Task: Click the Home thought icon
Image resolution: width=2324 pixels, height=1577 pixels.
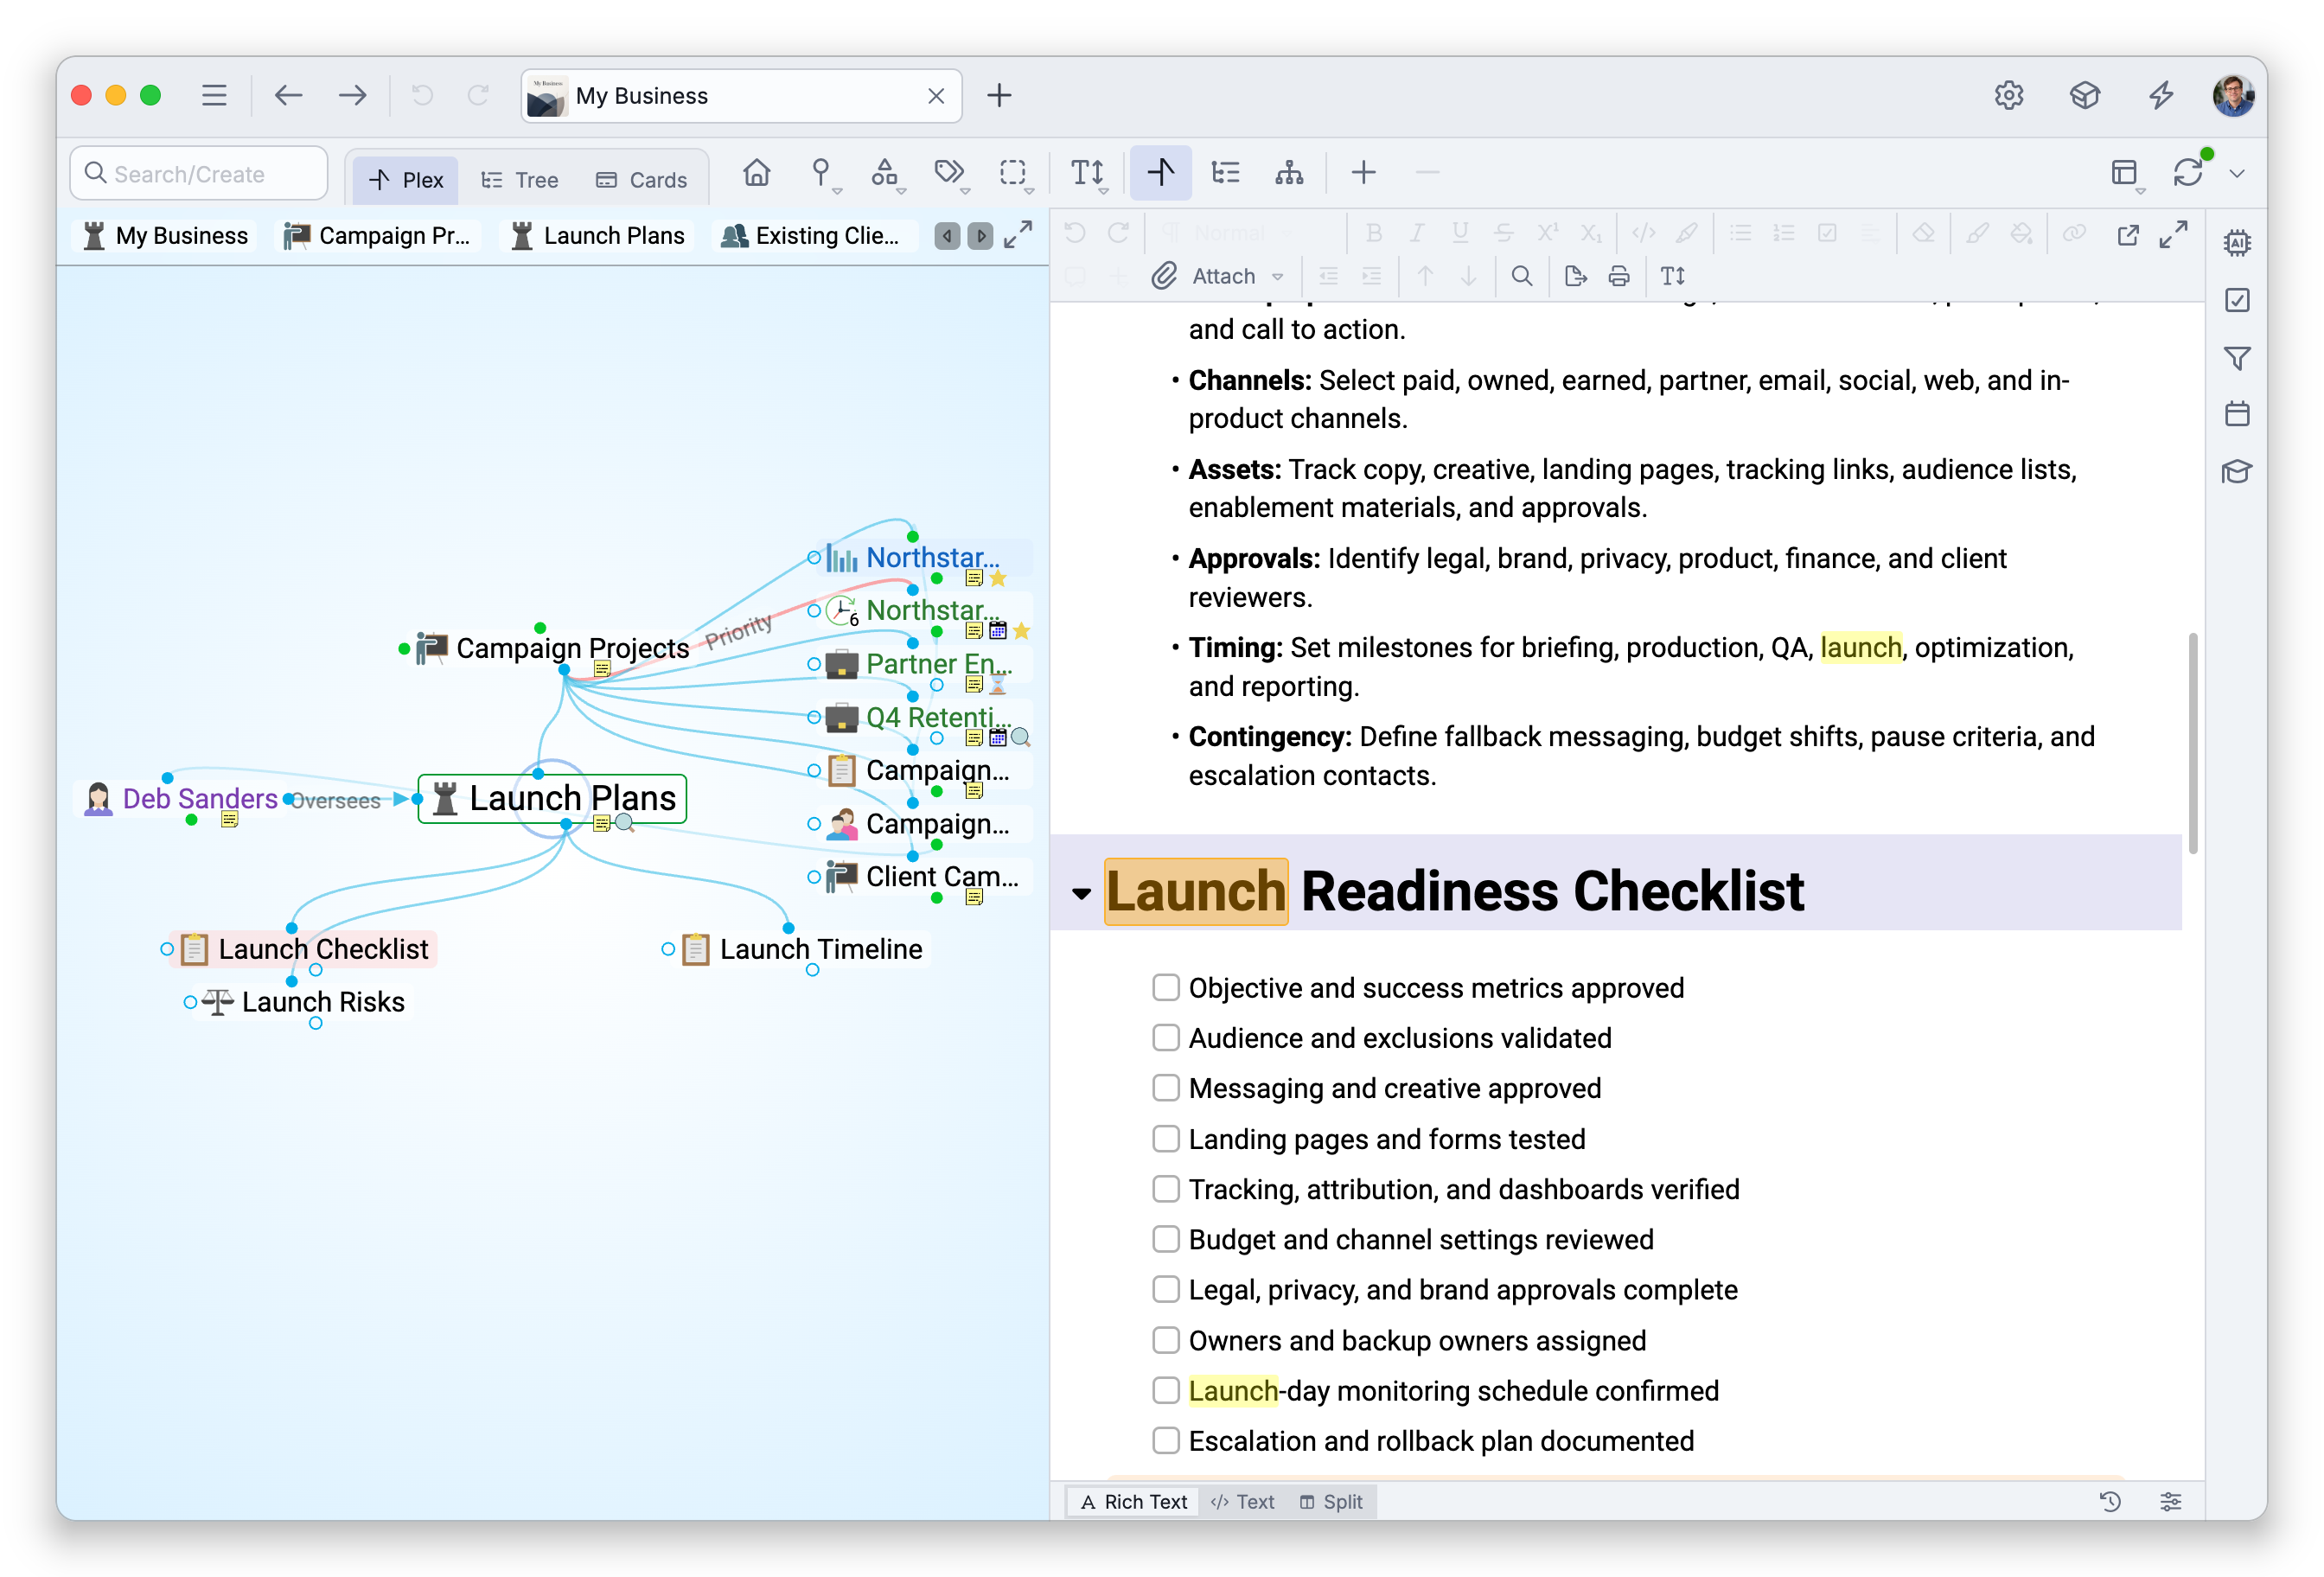Action: pos(756,173)
